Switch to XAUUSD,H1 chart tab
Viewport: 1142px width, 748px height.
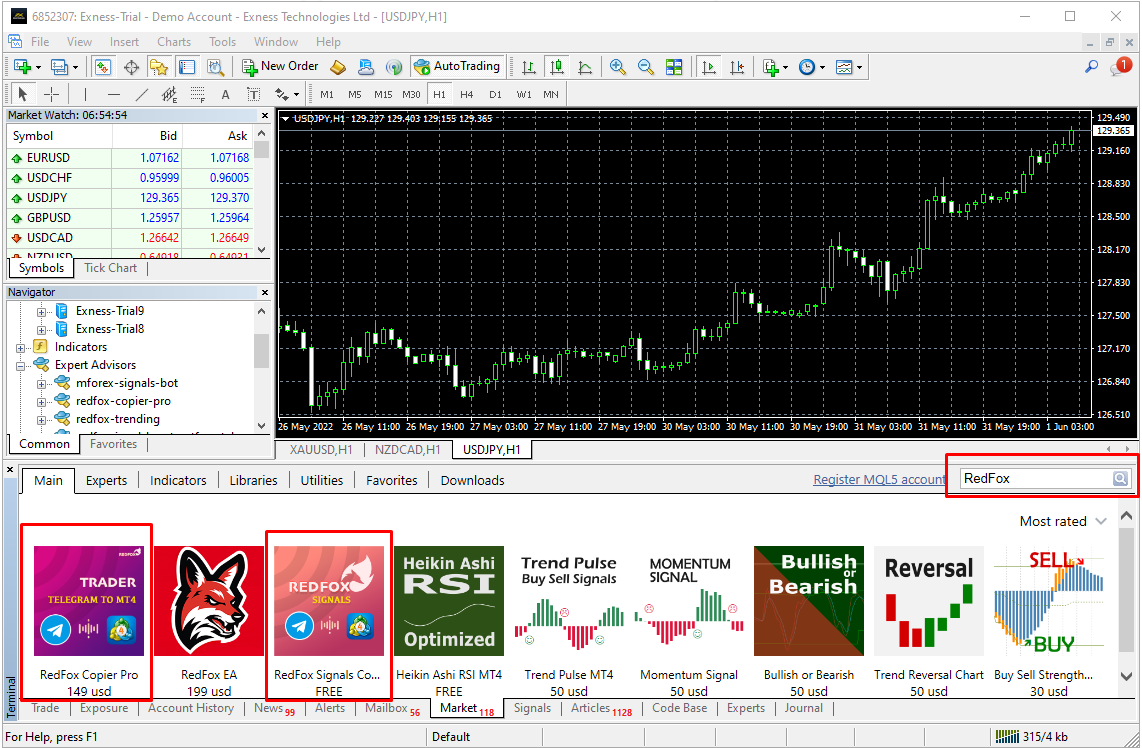[x=320, y=449]
